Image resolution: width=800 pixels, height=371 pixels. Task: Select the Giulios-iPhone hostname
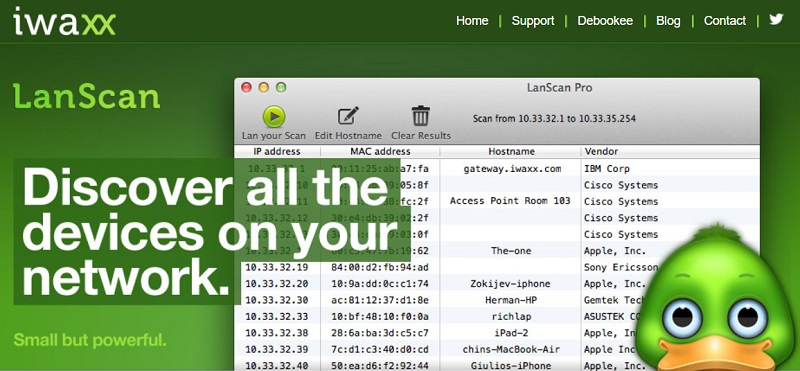point(511,365)
